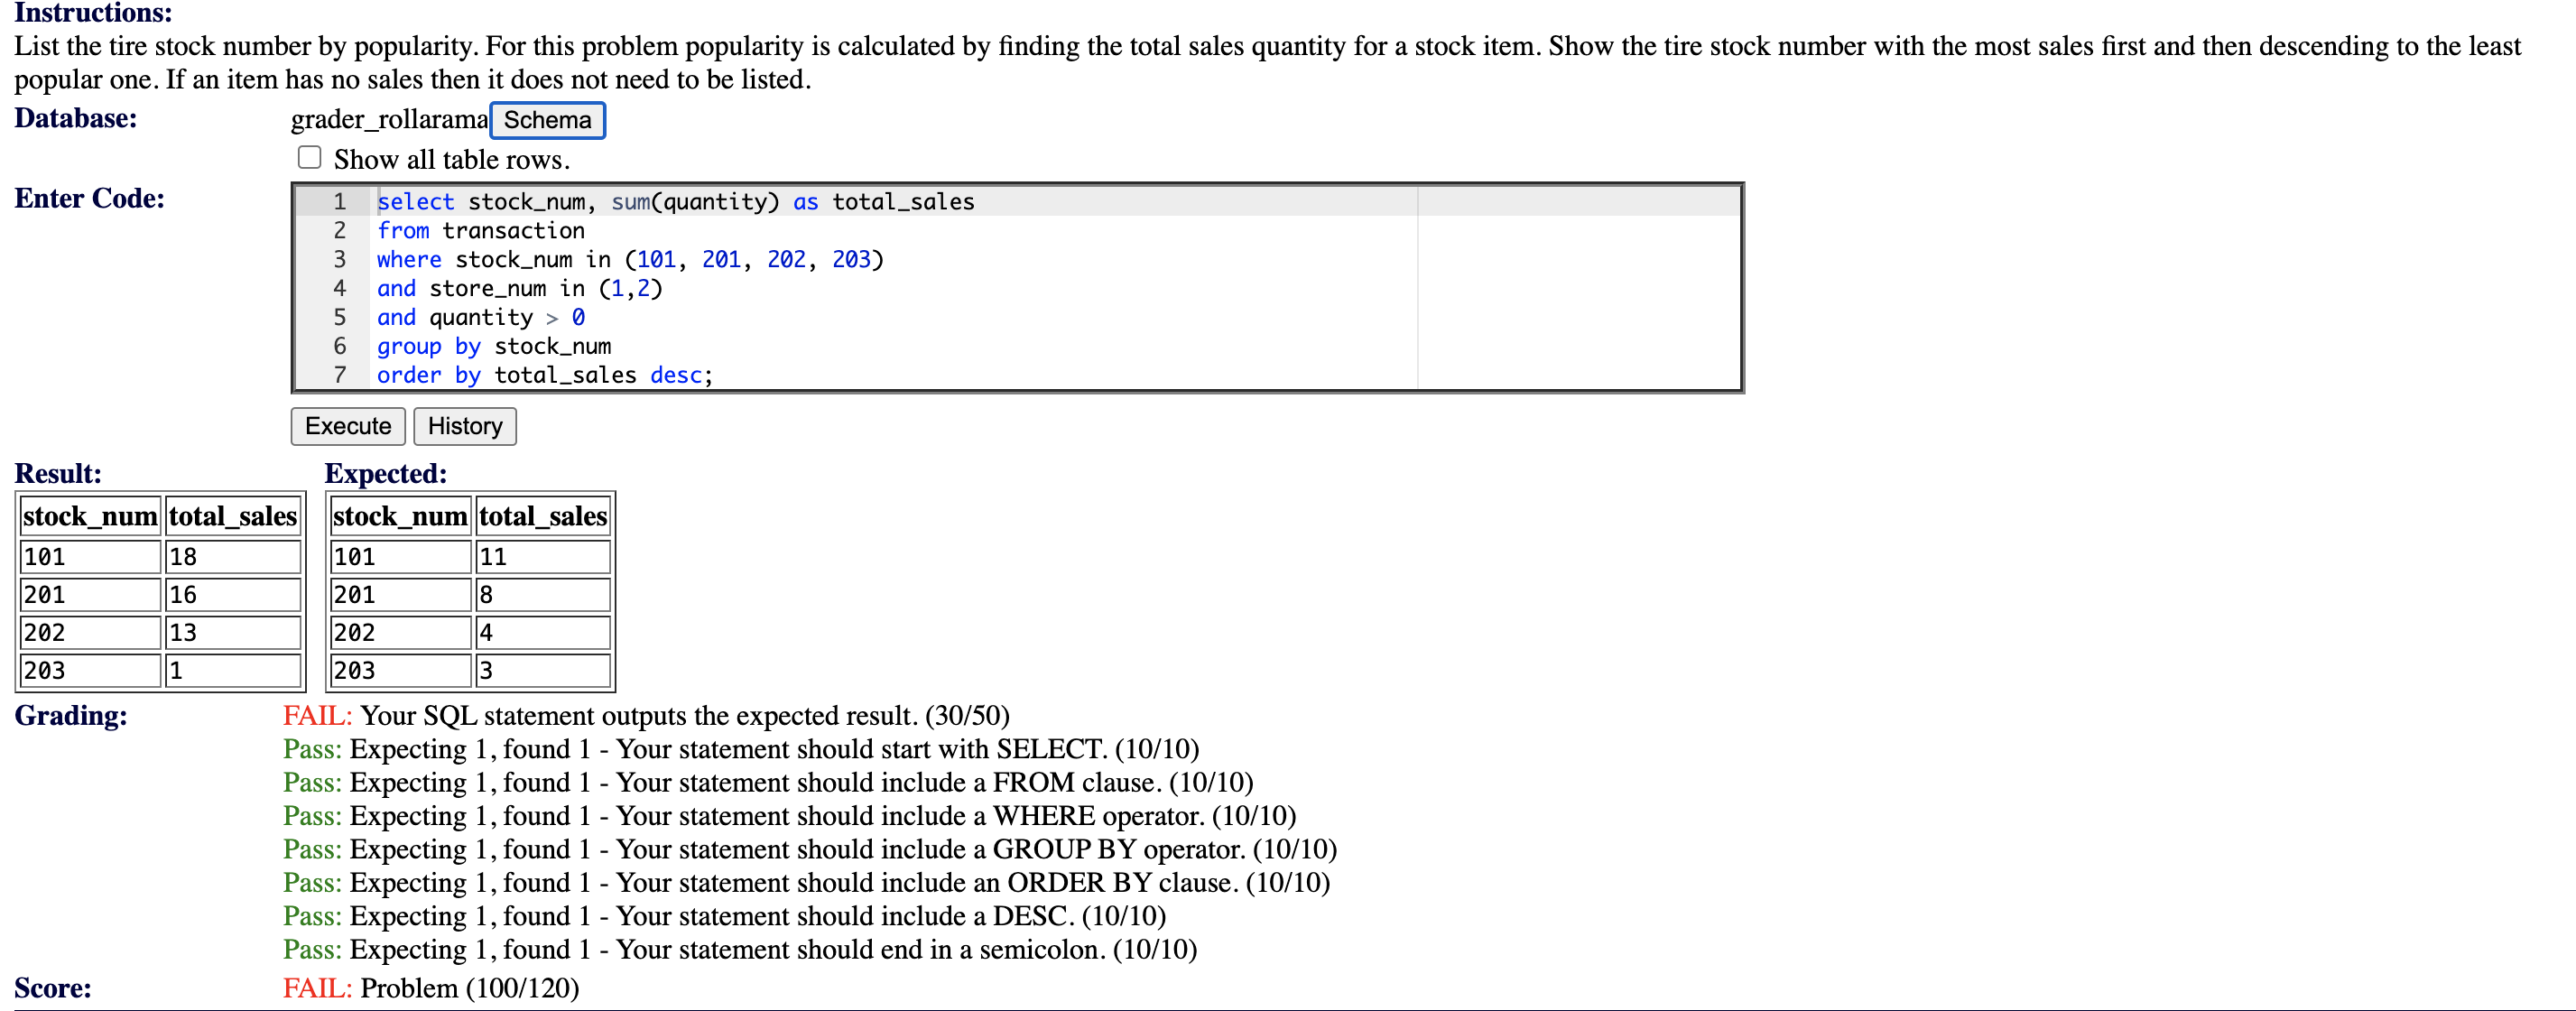Select the stock_num header in the Result table
This screenshot has width=2576, height=1011.
89,515
